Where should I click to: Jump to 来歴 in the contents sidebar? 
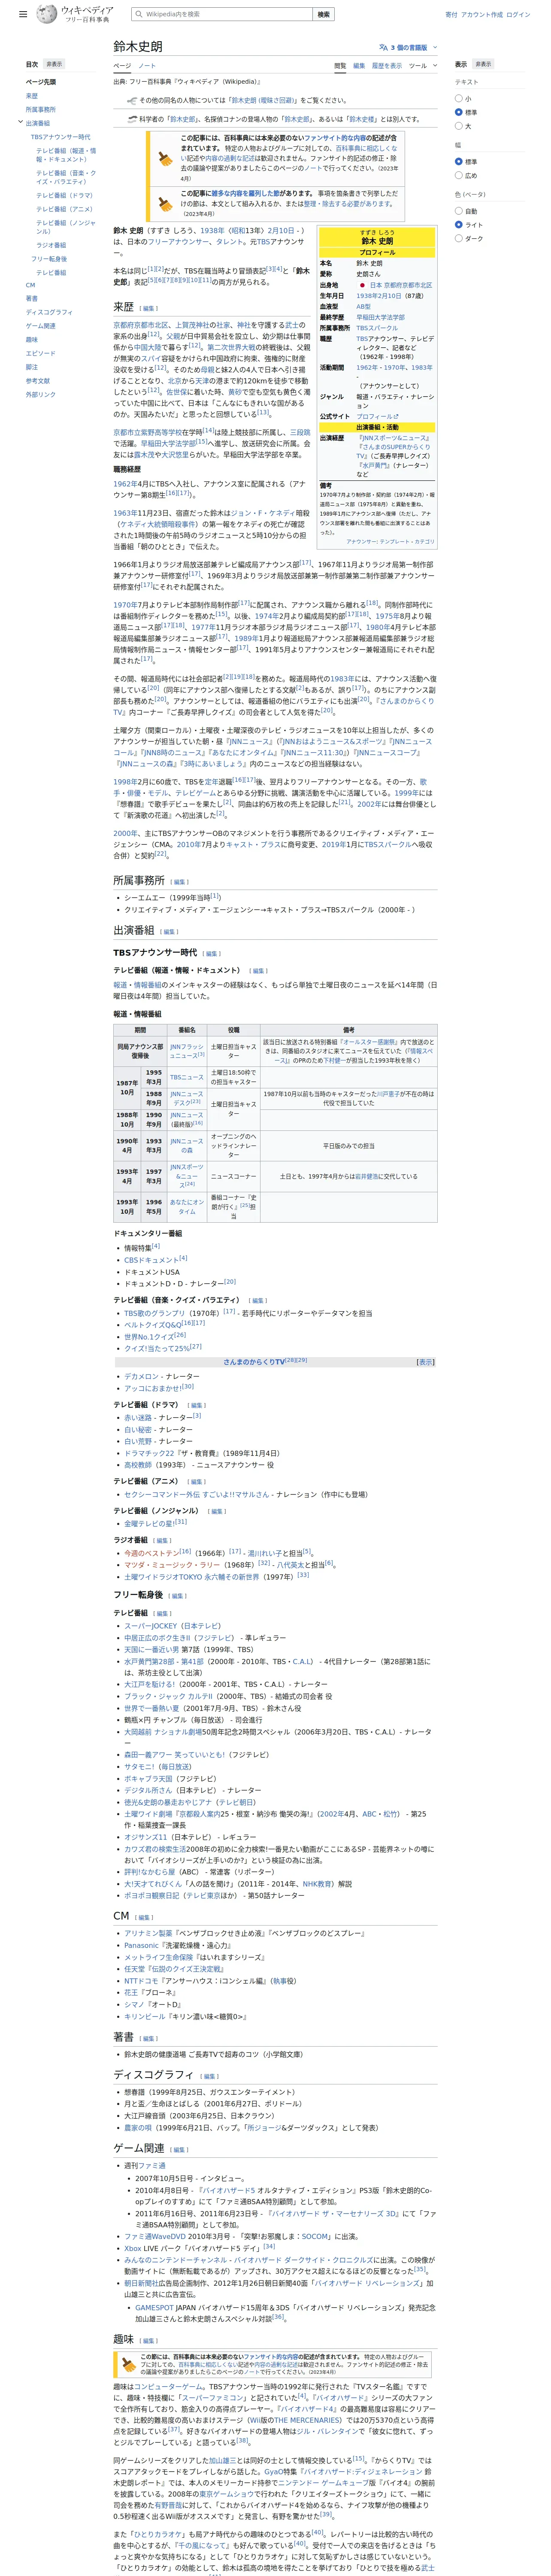(32, 96)
